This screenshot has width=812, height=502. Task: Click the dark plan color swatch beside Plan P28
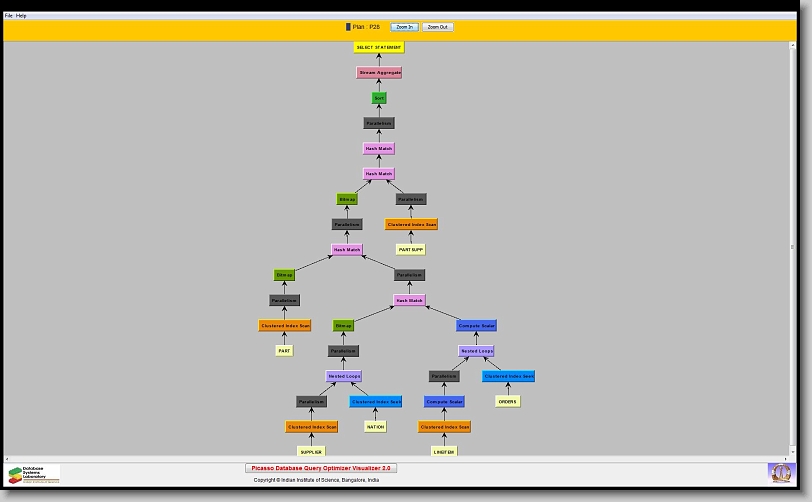348,27
